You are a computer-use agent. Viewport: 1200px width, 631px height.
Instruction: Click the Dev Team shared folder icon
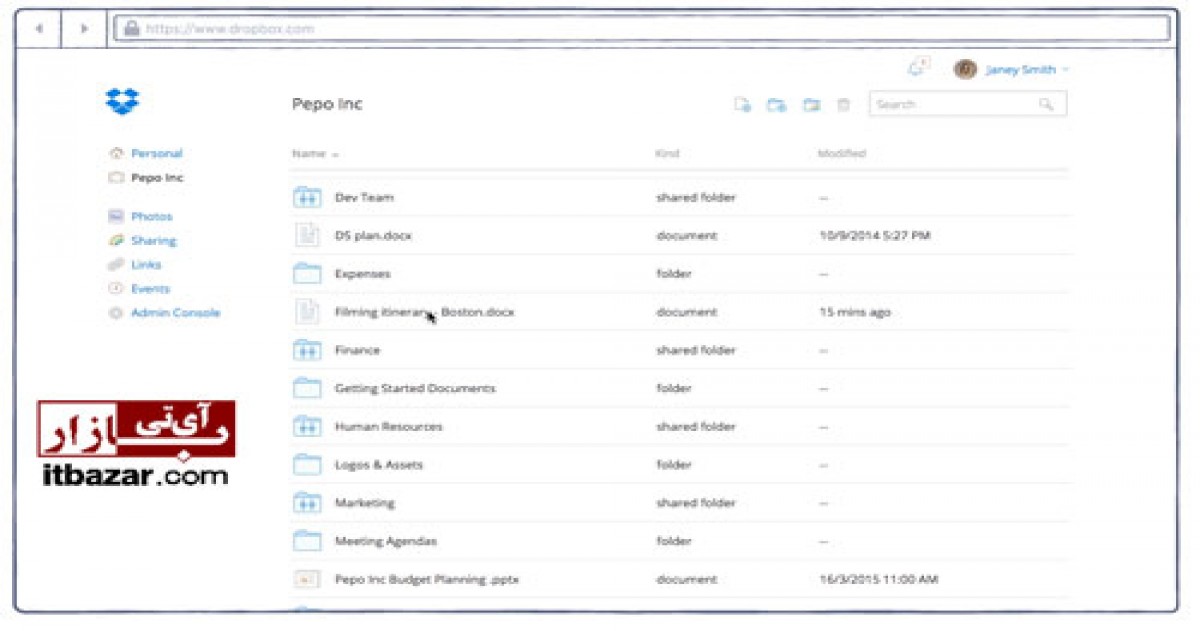(306, 197)
